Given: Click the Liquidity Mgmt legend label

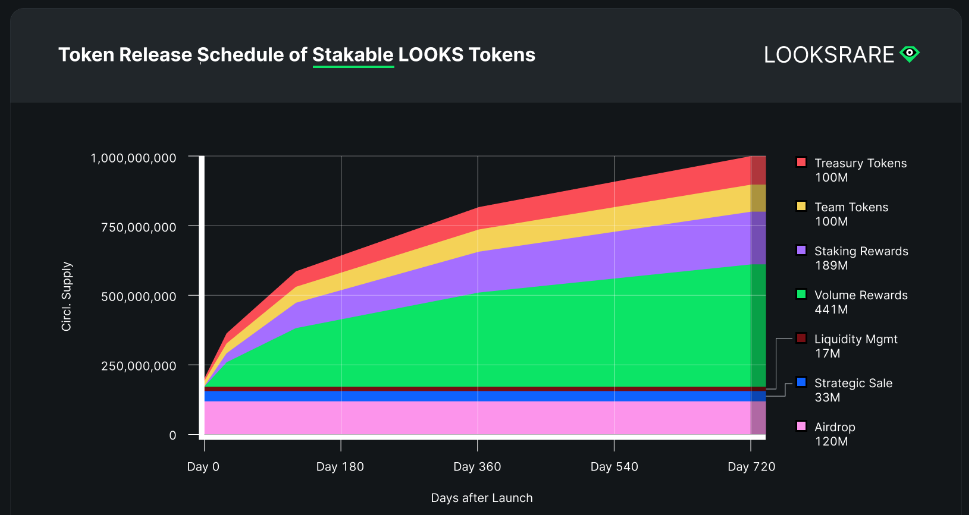Looking at the screenshot, I should [x=856, y=339].
